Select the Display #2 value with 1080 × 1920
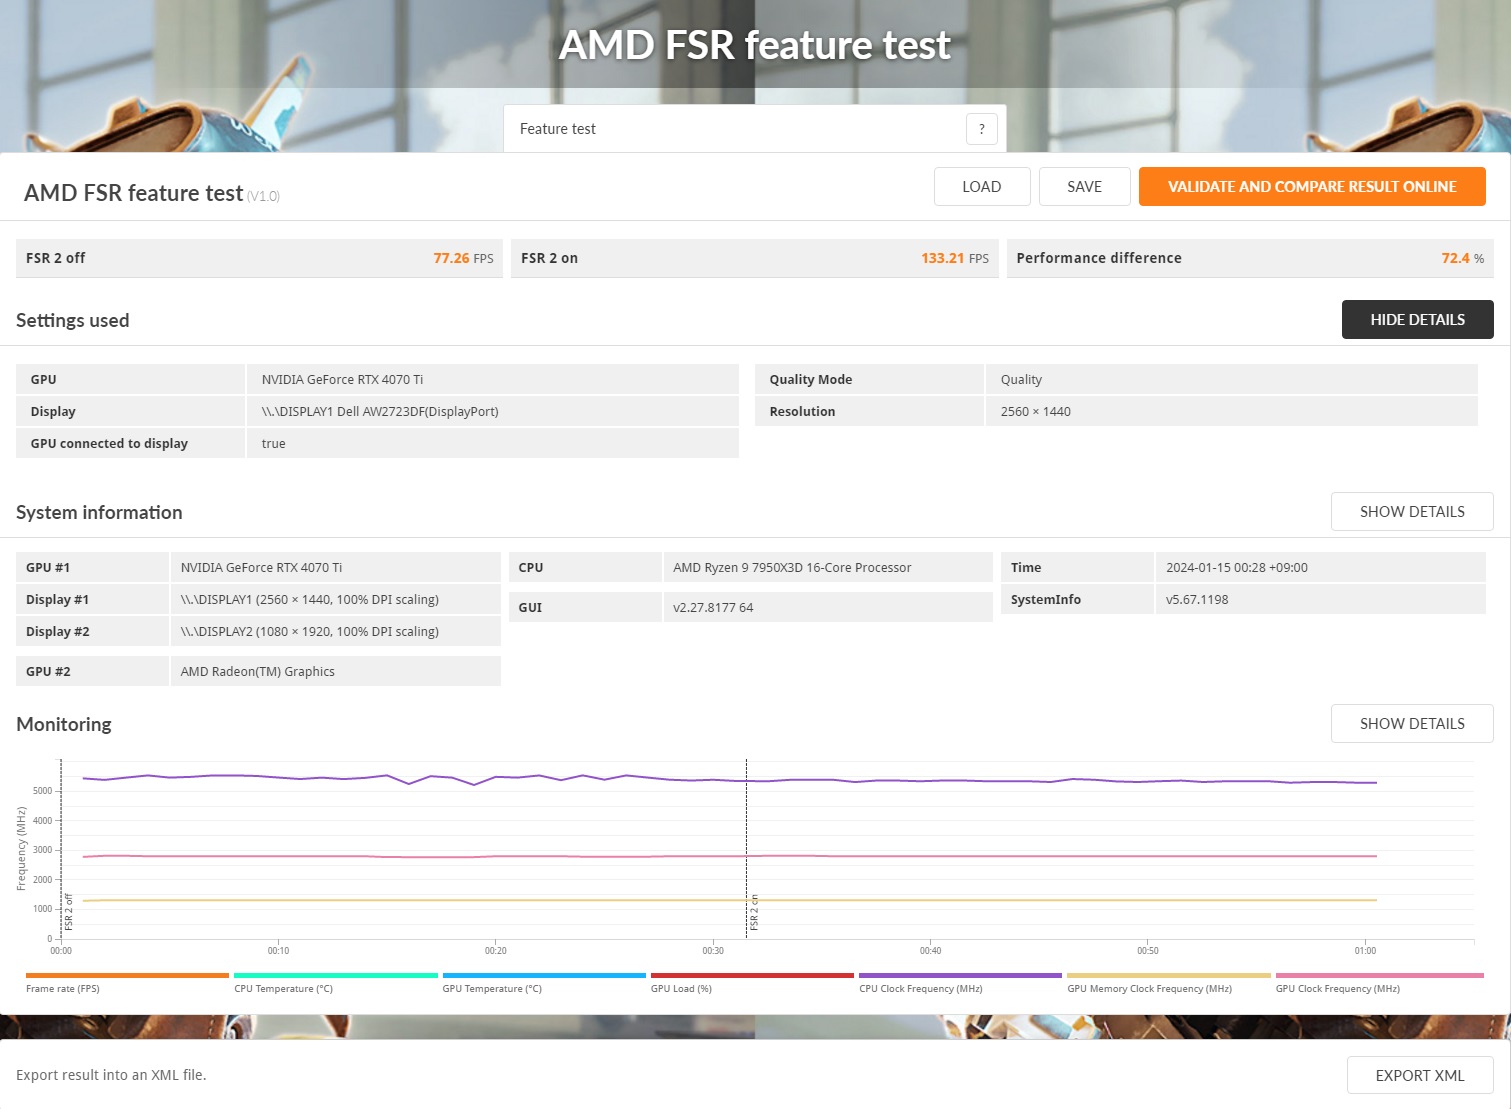This screenshot has height=1109, width=1511. [309, 632]
